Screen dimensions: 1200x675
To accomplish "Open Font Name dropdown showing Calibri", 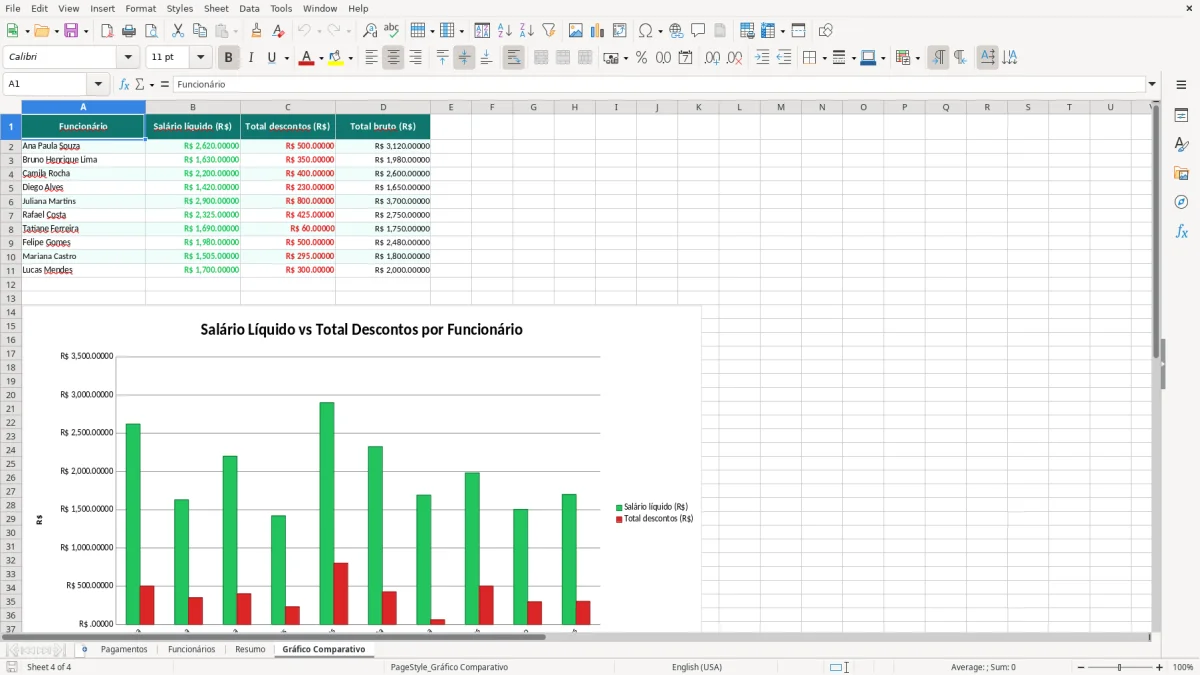I will (x=127, y=58).
